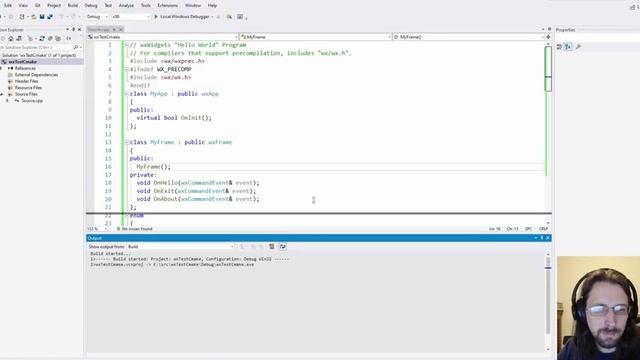The image size is (640, 360).
Task: Click View Code icon in Solution Explorer
Action: click(69, 38)
